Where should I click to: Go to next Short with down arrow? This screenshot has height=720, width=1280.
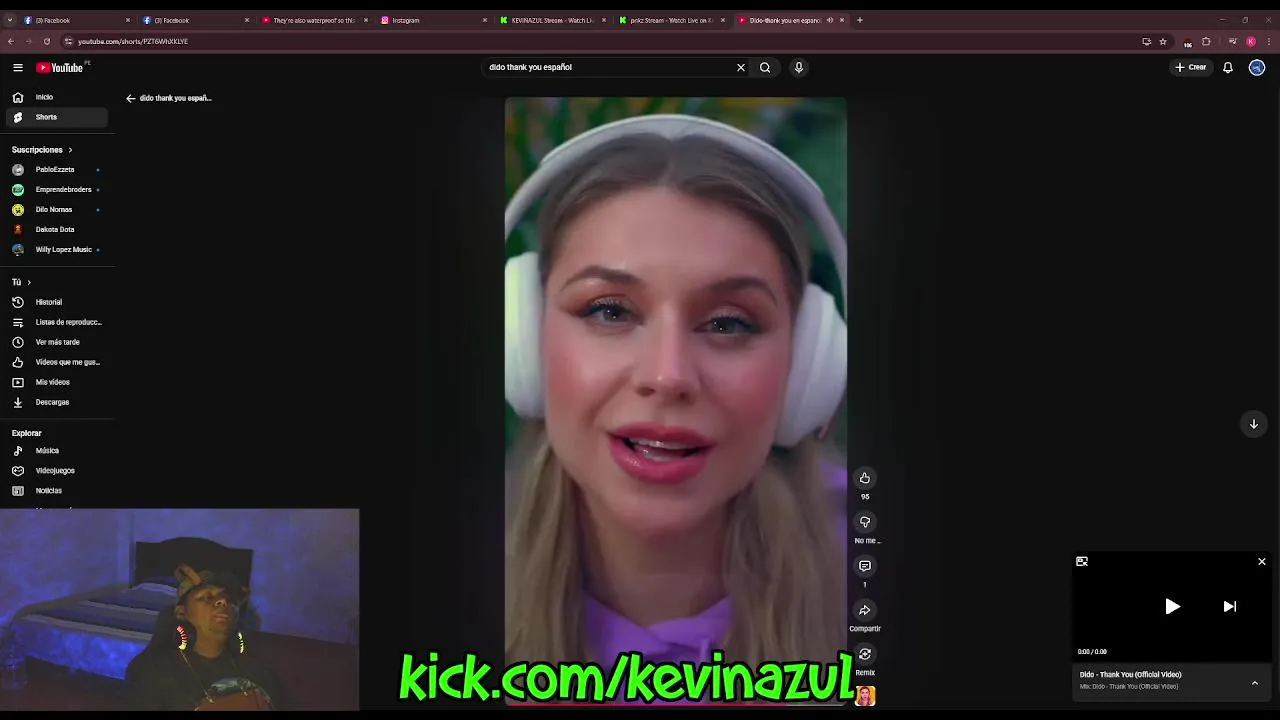[1253, 424]
